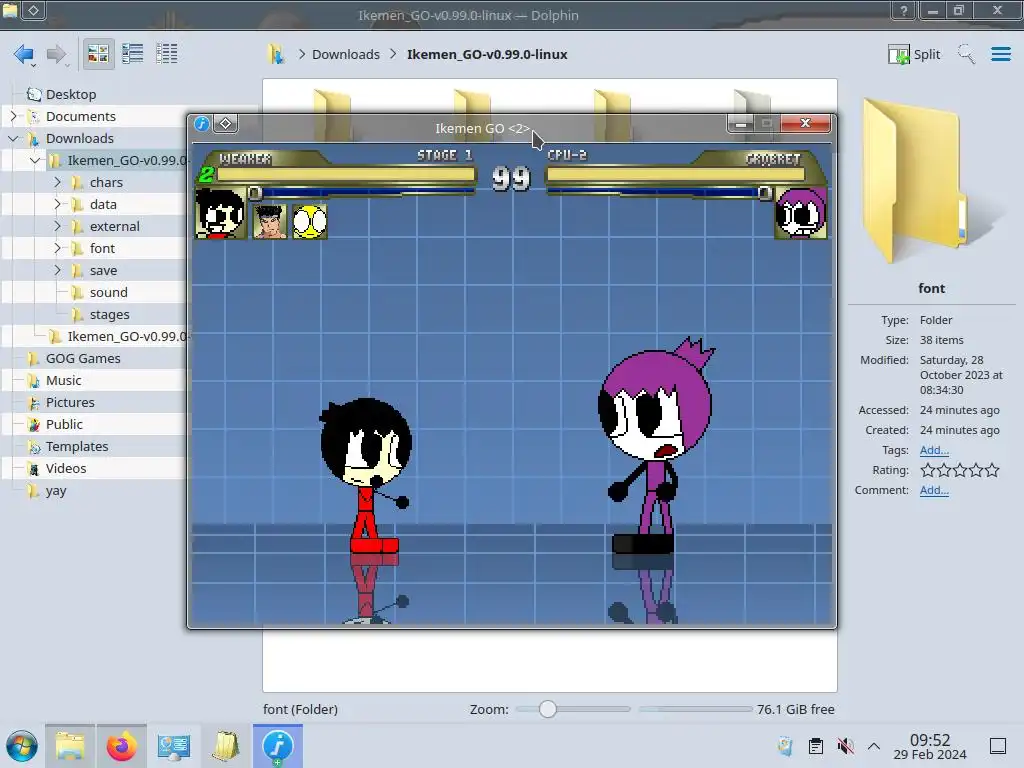Open Dolphin hamburger menu
The width and height of the screenshot is (1024, 768).
(1000, 54)
